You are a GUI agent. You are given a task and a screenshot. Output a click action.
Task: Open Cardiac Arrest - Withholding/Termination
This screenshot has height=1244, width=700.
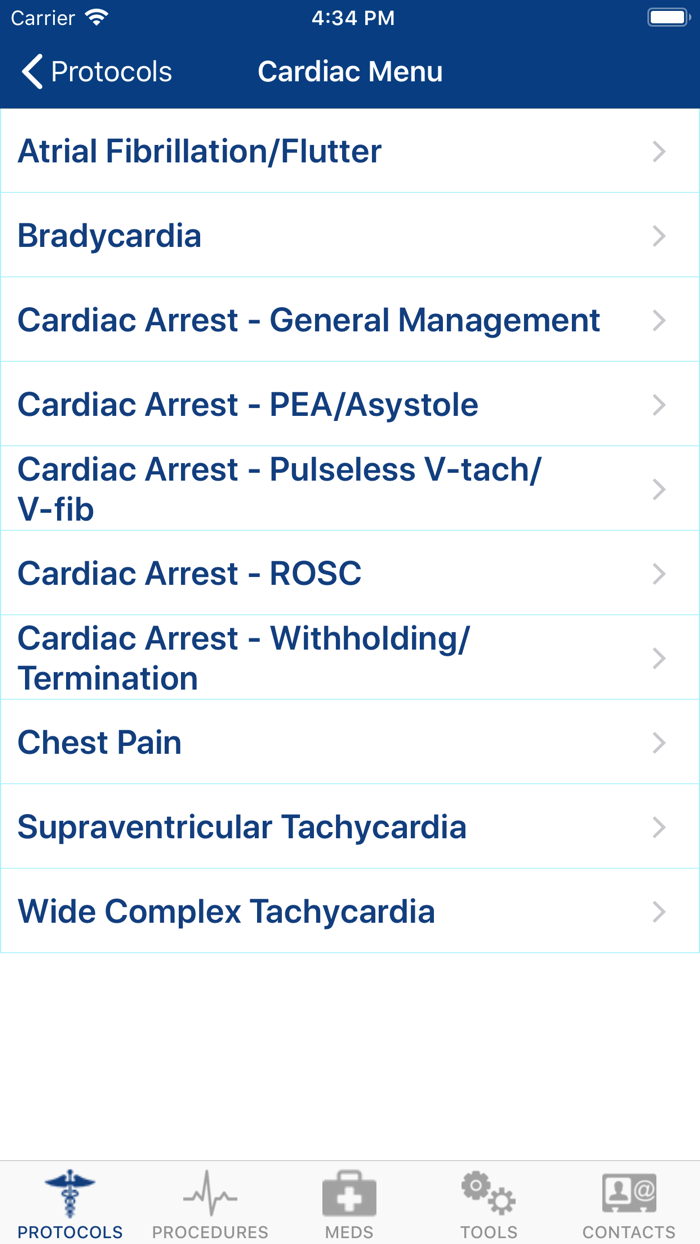(243, 658)
